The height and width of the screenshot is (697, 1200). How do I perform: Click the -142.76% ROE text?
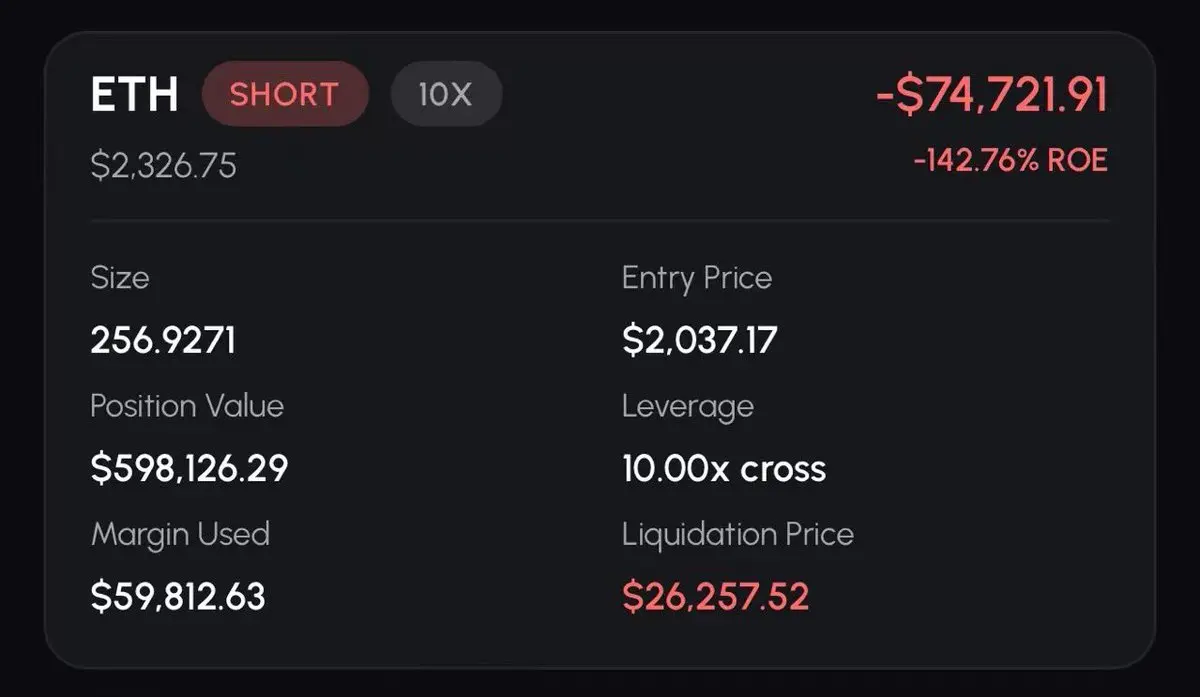1010,161
